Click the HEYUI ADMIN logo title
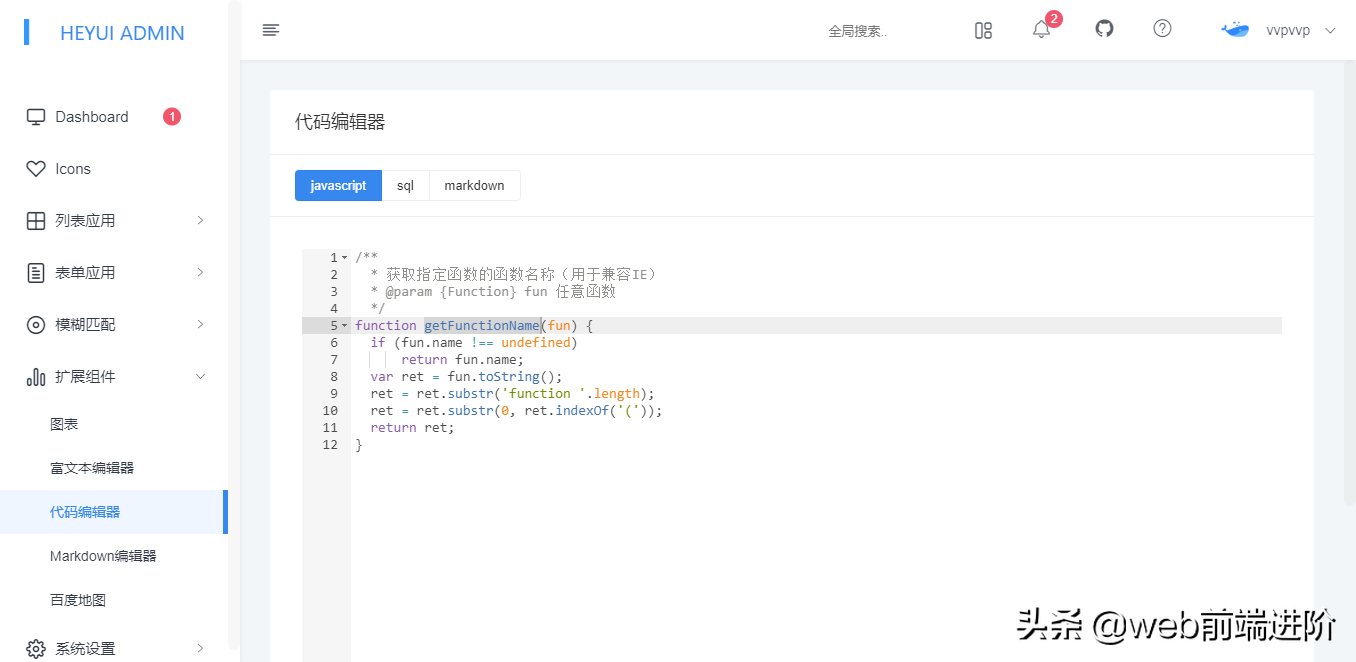Screen dimensions: 1356x662 click(x=122, y=33)
